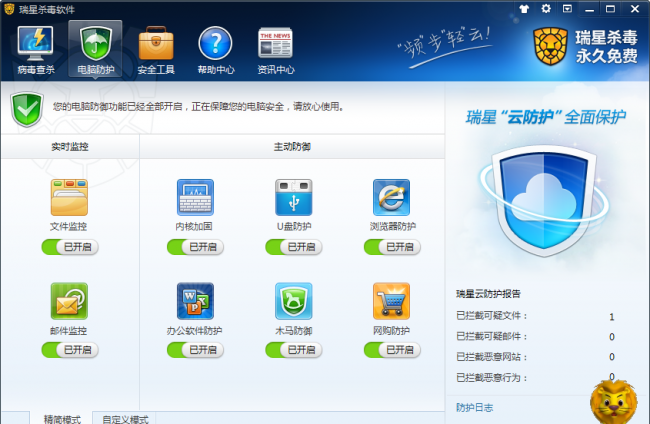Screen dimensions: 650x424
Task: Click the 文件监控 folder icon
Action: pos(69,197)
